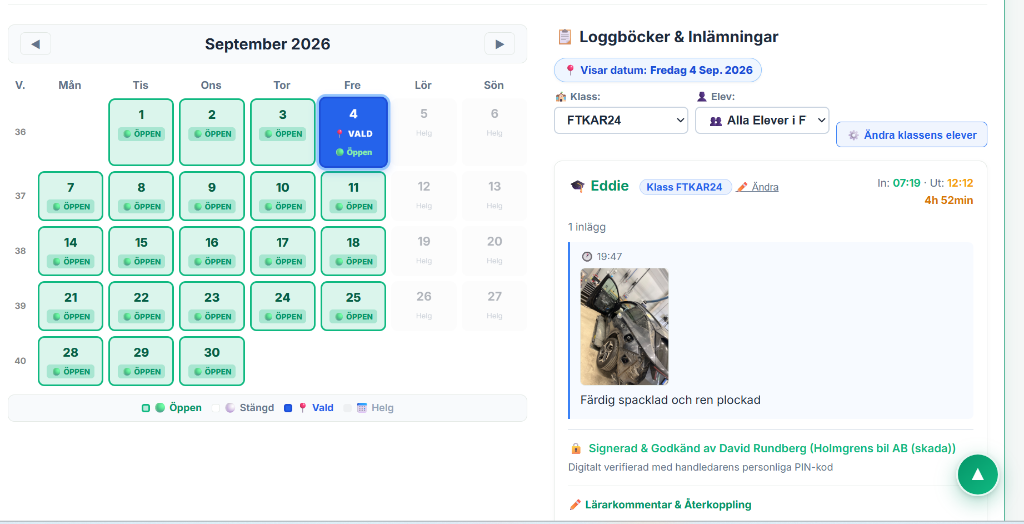1024x524 pixels.
Task: Select September 14 in calendar
Action: tap(71, 251)
